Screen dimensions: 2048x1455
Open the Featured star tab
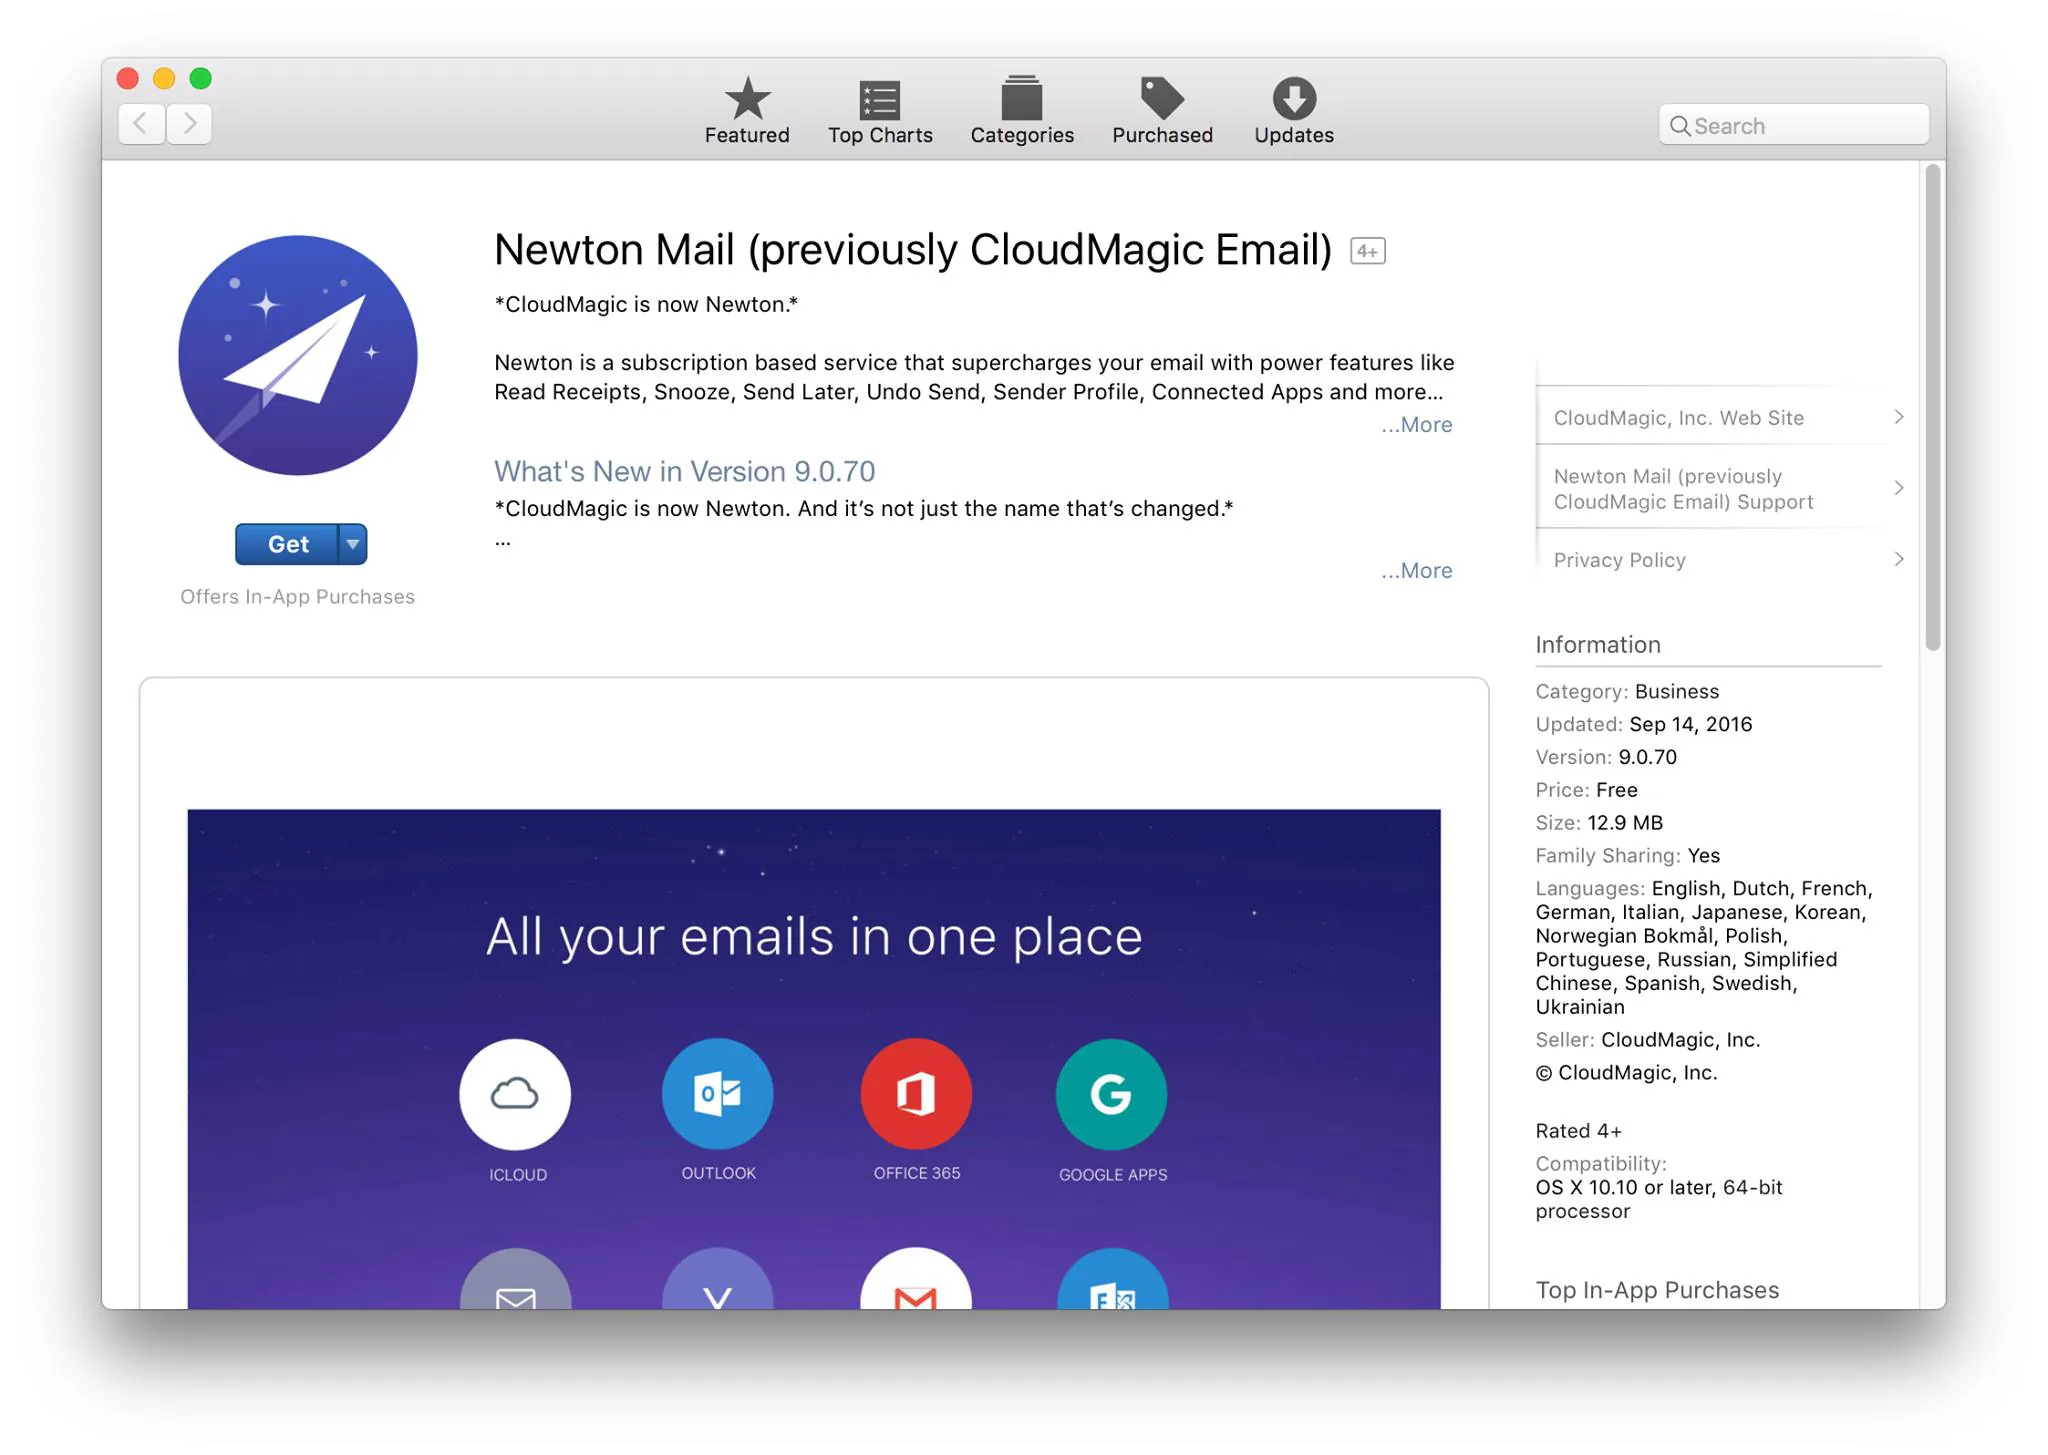point(746,110)
